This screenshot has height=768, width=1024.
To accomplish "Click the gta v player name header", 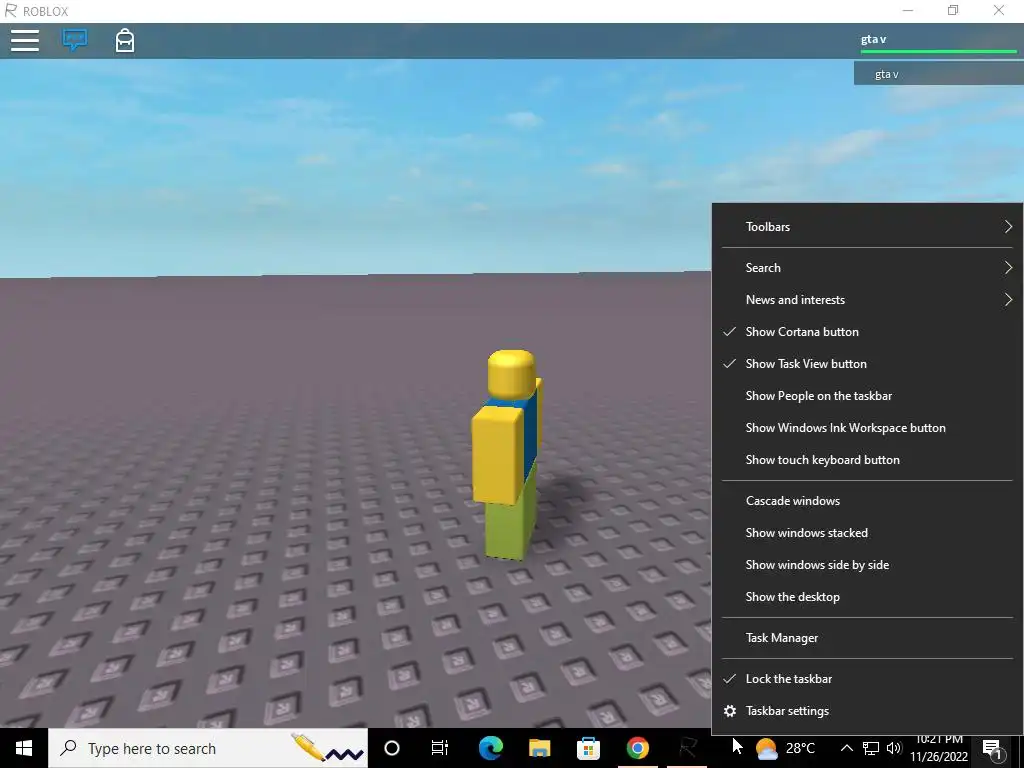I will pyautogui.click(x=873, y=39).
